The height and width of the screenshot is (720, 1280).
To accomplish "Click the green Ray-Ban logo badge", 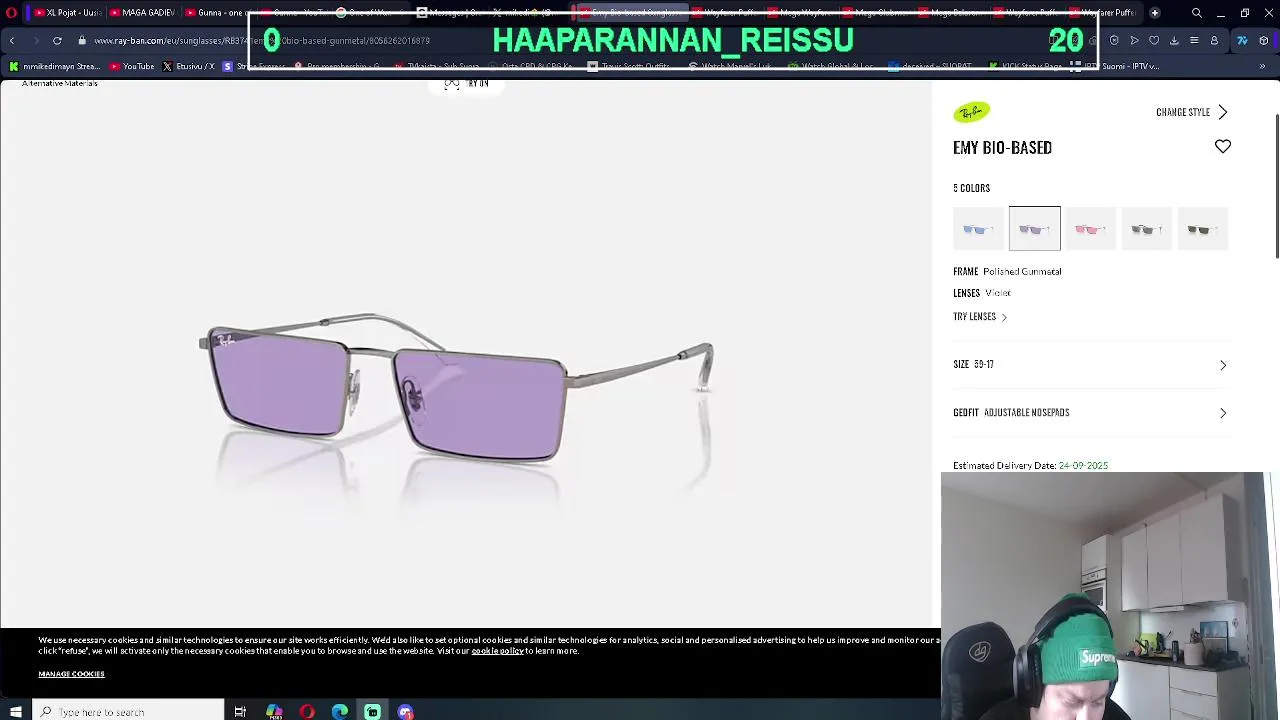I will (971, 112).
